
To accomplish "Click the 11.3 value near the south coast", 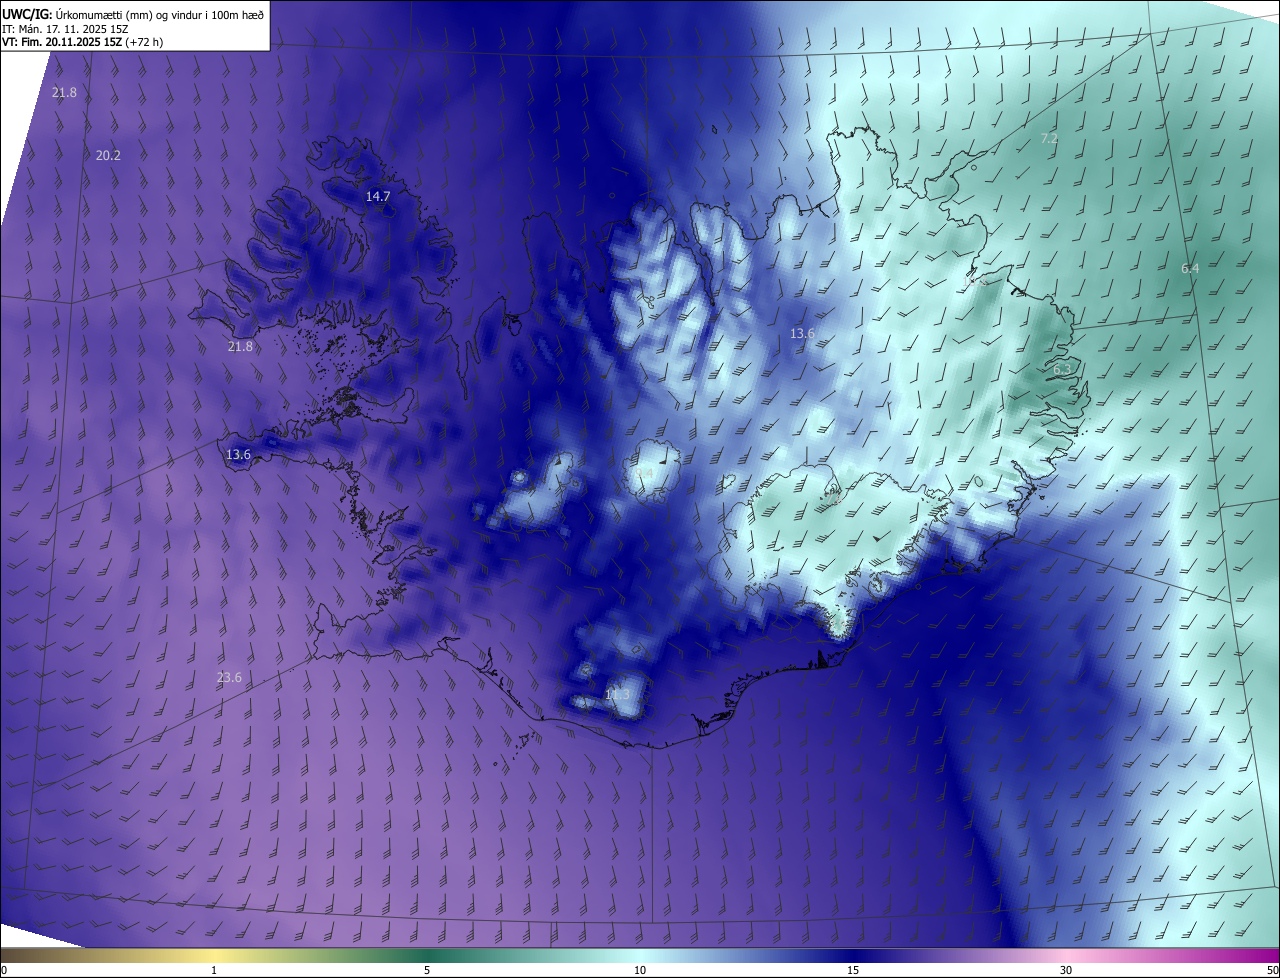I will [x=618, y=694].
